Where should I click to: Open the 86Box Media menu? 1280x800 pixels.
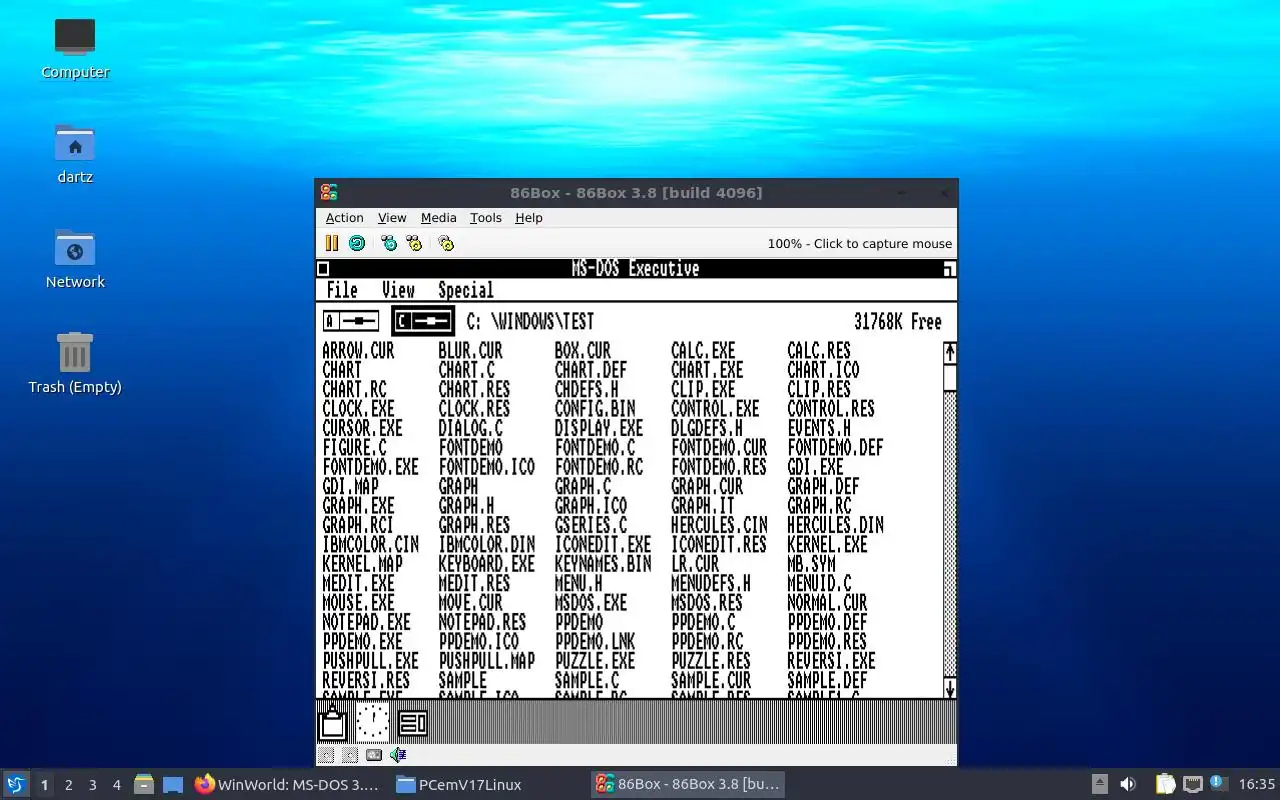coord(438,218)
